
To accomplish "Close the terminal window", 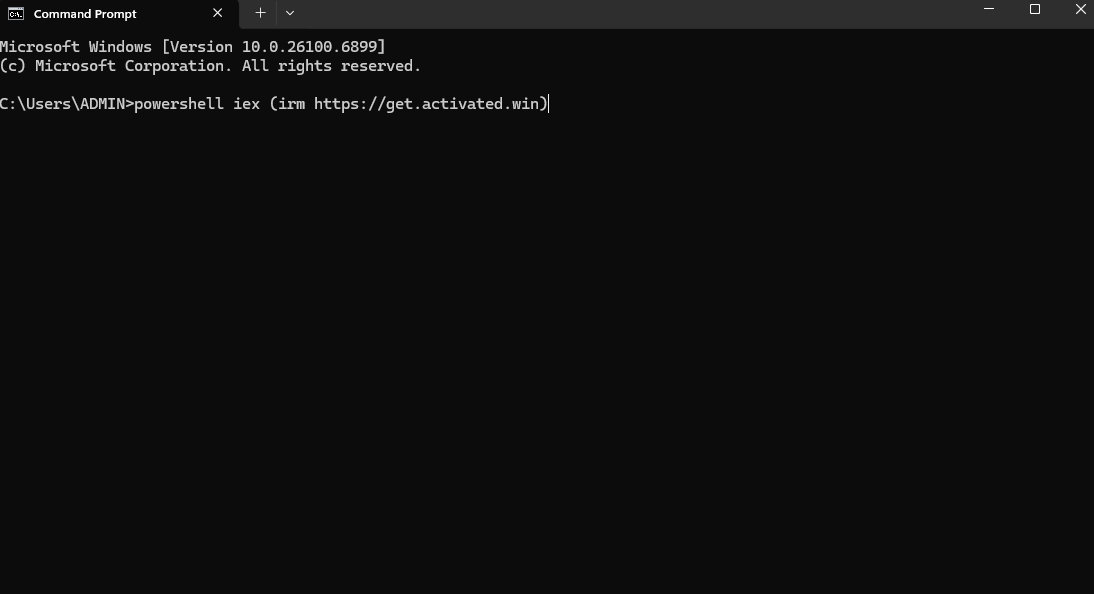I will point(1079,10).
